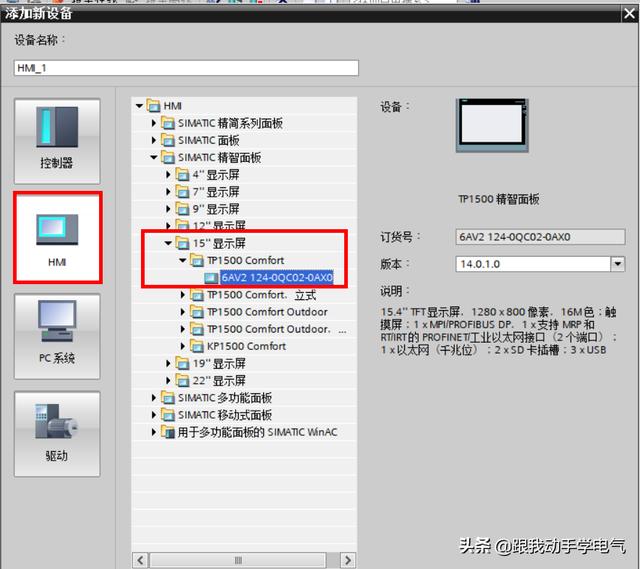
Task: Expand the 4'' 显示屏 folder
Action: click(x=168, y=174)
